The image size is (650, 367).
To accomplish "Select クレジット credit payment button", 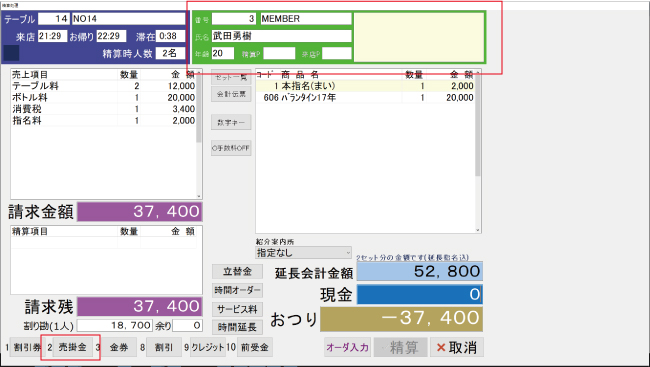I will (x=208, y=347).
